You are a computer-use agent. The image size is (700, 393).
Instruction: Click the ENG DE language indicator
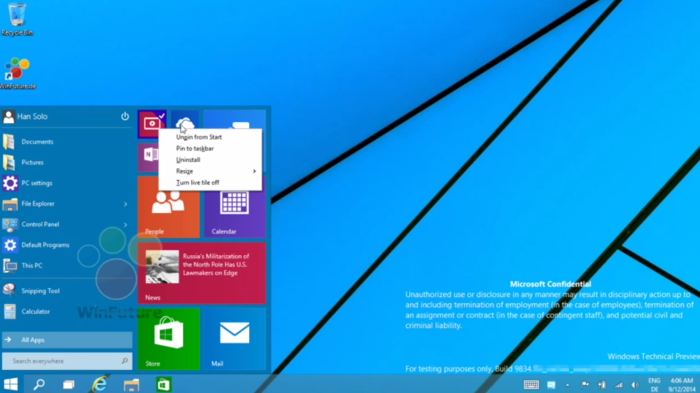click(x=654, y=385)
